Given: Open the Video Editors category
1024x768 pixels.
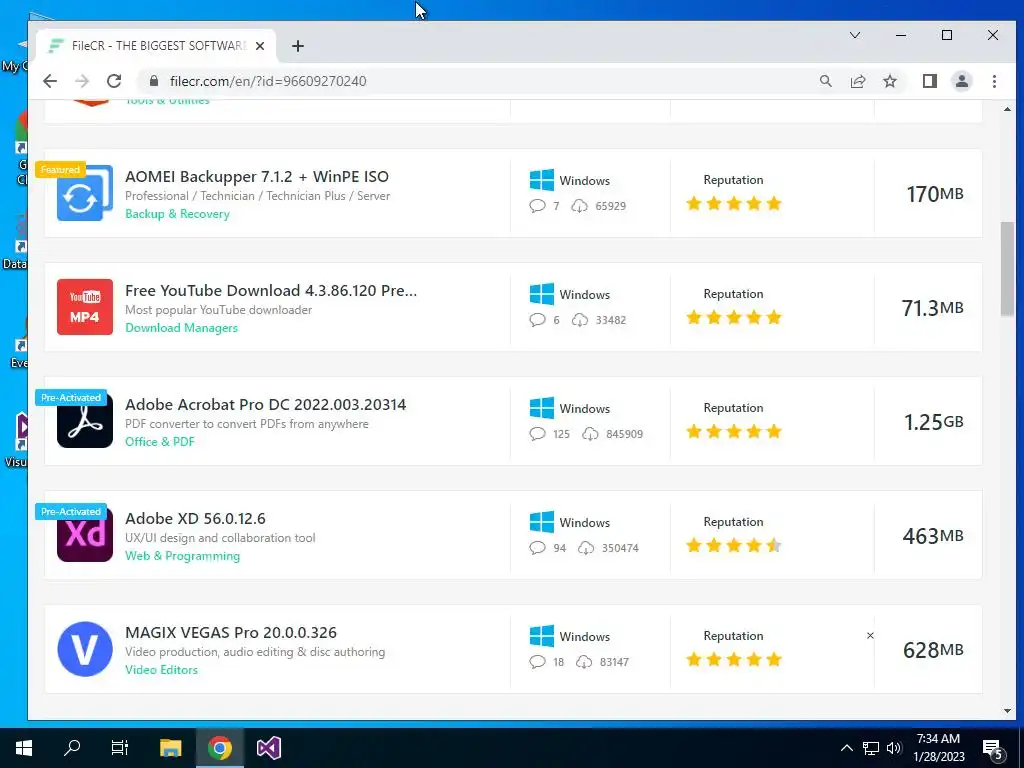Looking at the screenshot, I should (x=161, y=670).
